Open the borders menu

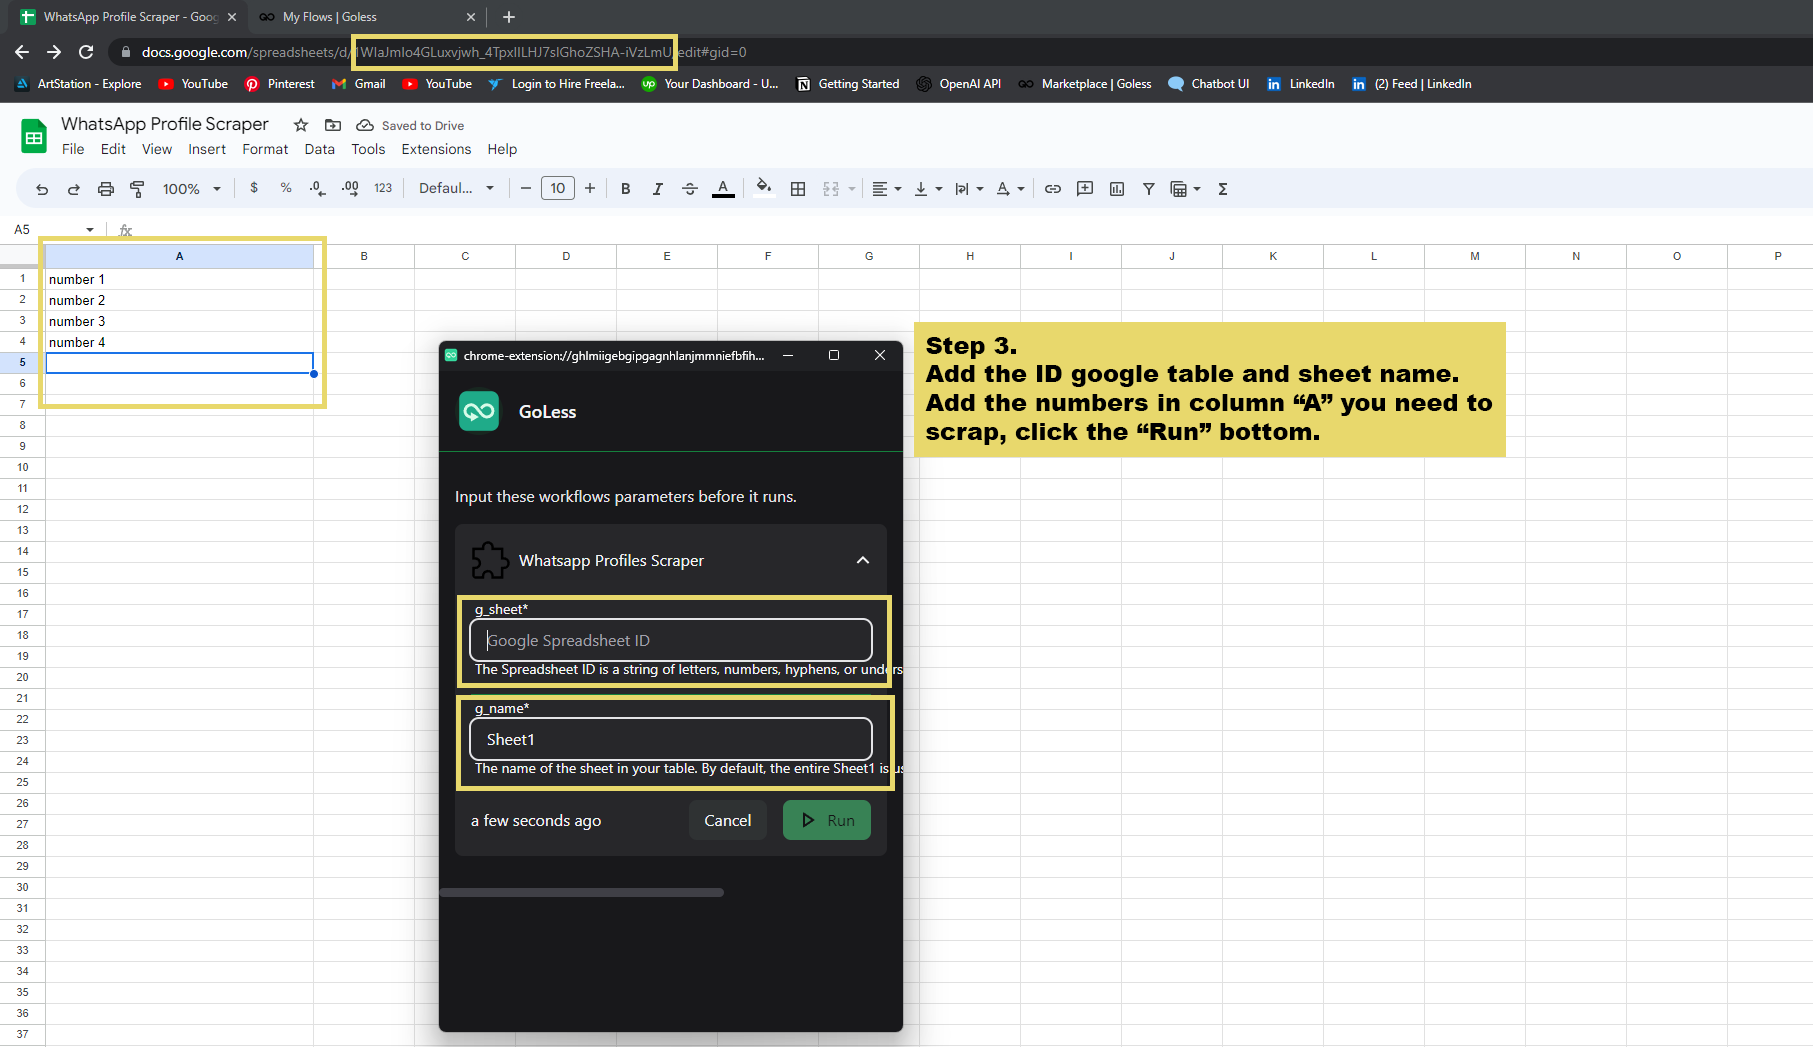click(798, 189)
